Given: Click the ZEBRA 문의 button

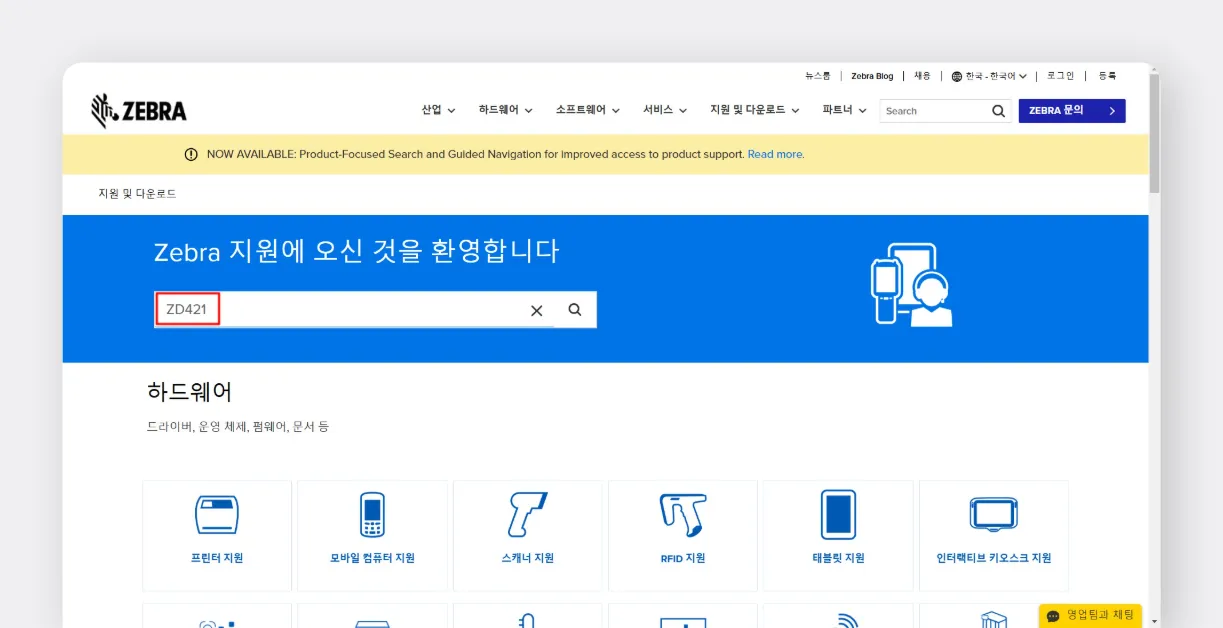Looking at the screenshot, I should [x=1072, y=111].
